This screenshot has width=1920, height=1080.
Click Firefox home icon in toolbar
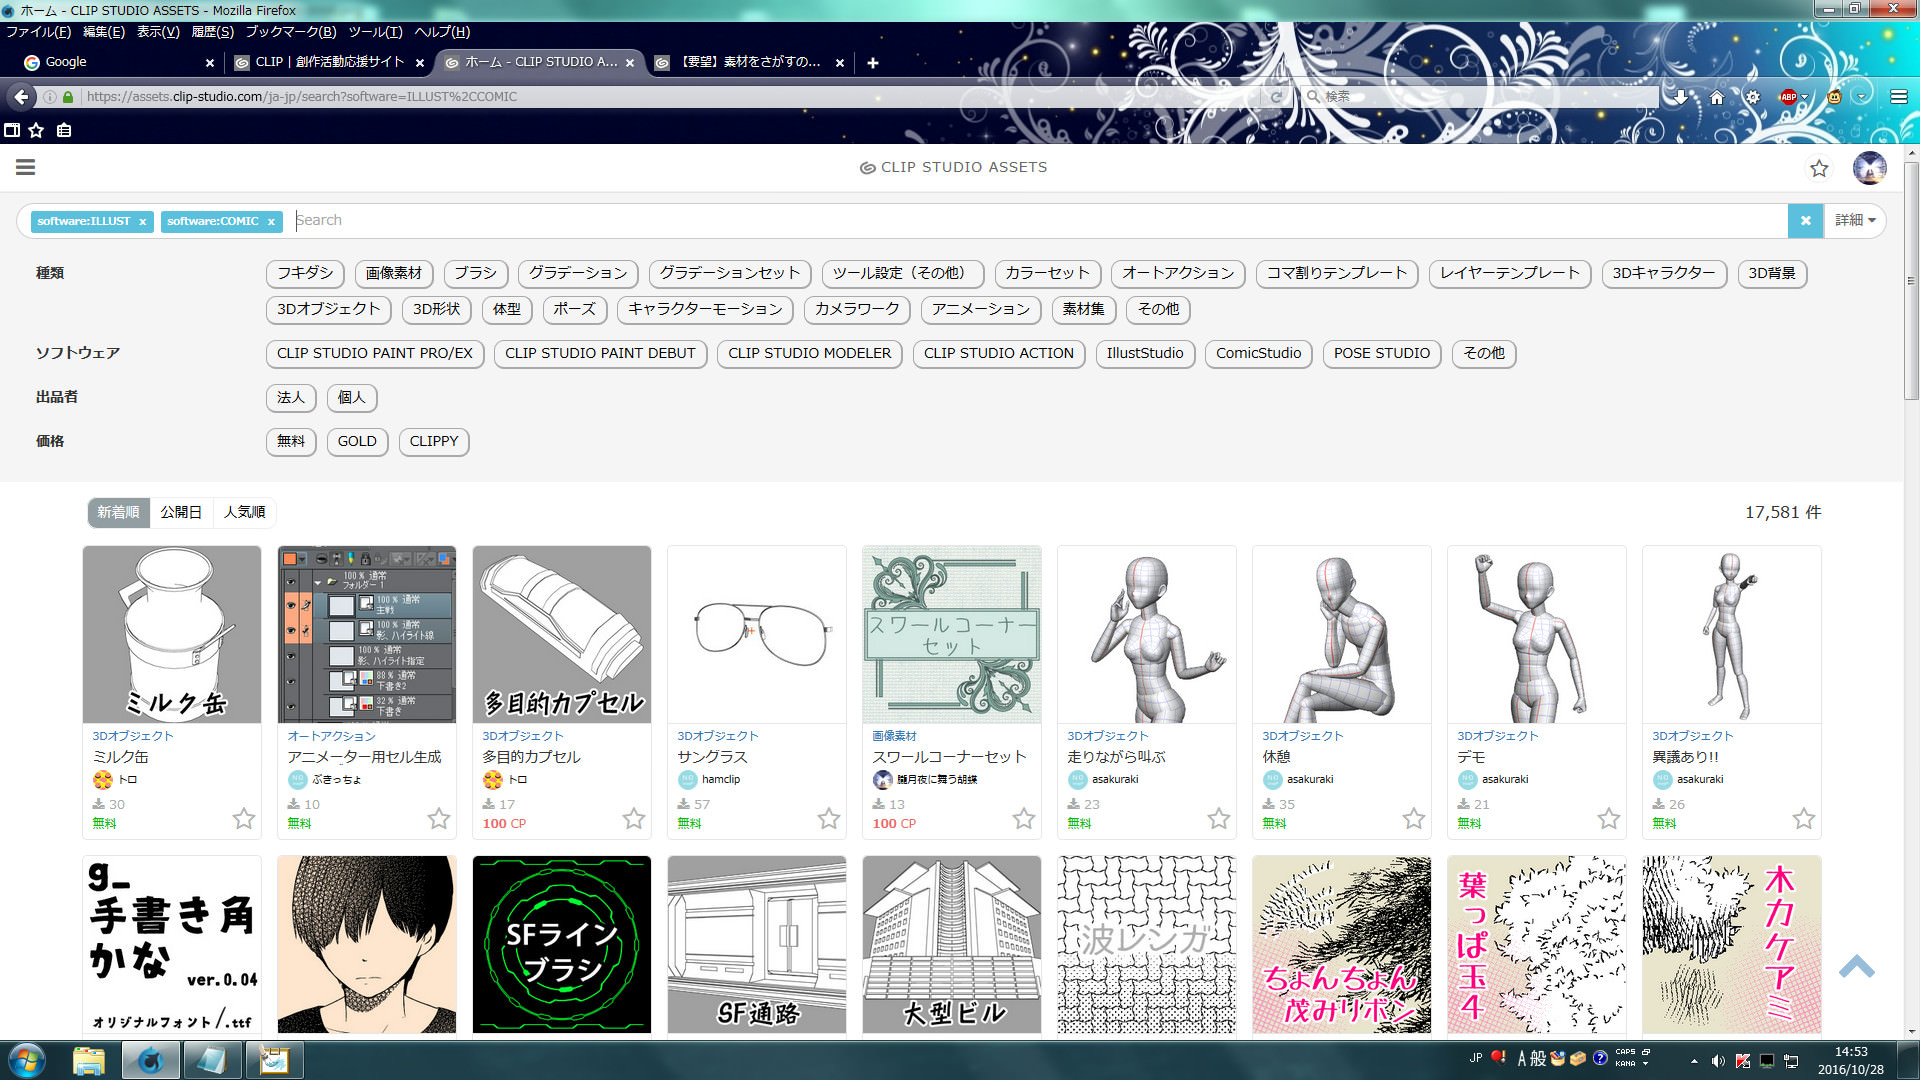[x=1717, y=97]
